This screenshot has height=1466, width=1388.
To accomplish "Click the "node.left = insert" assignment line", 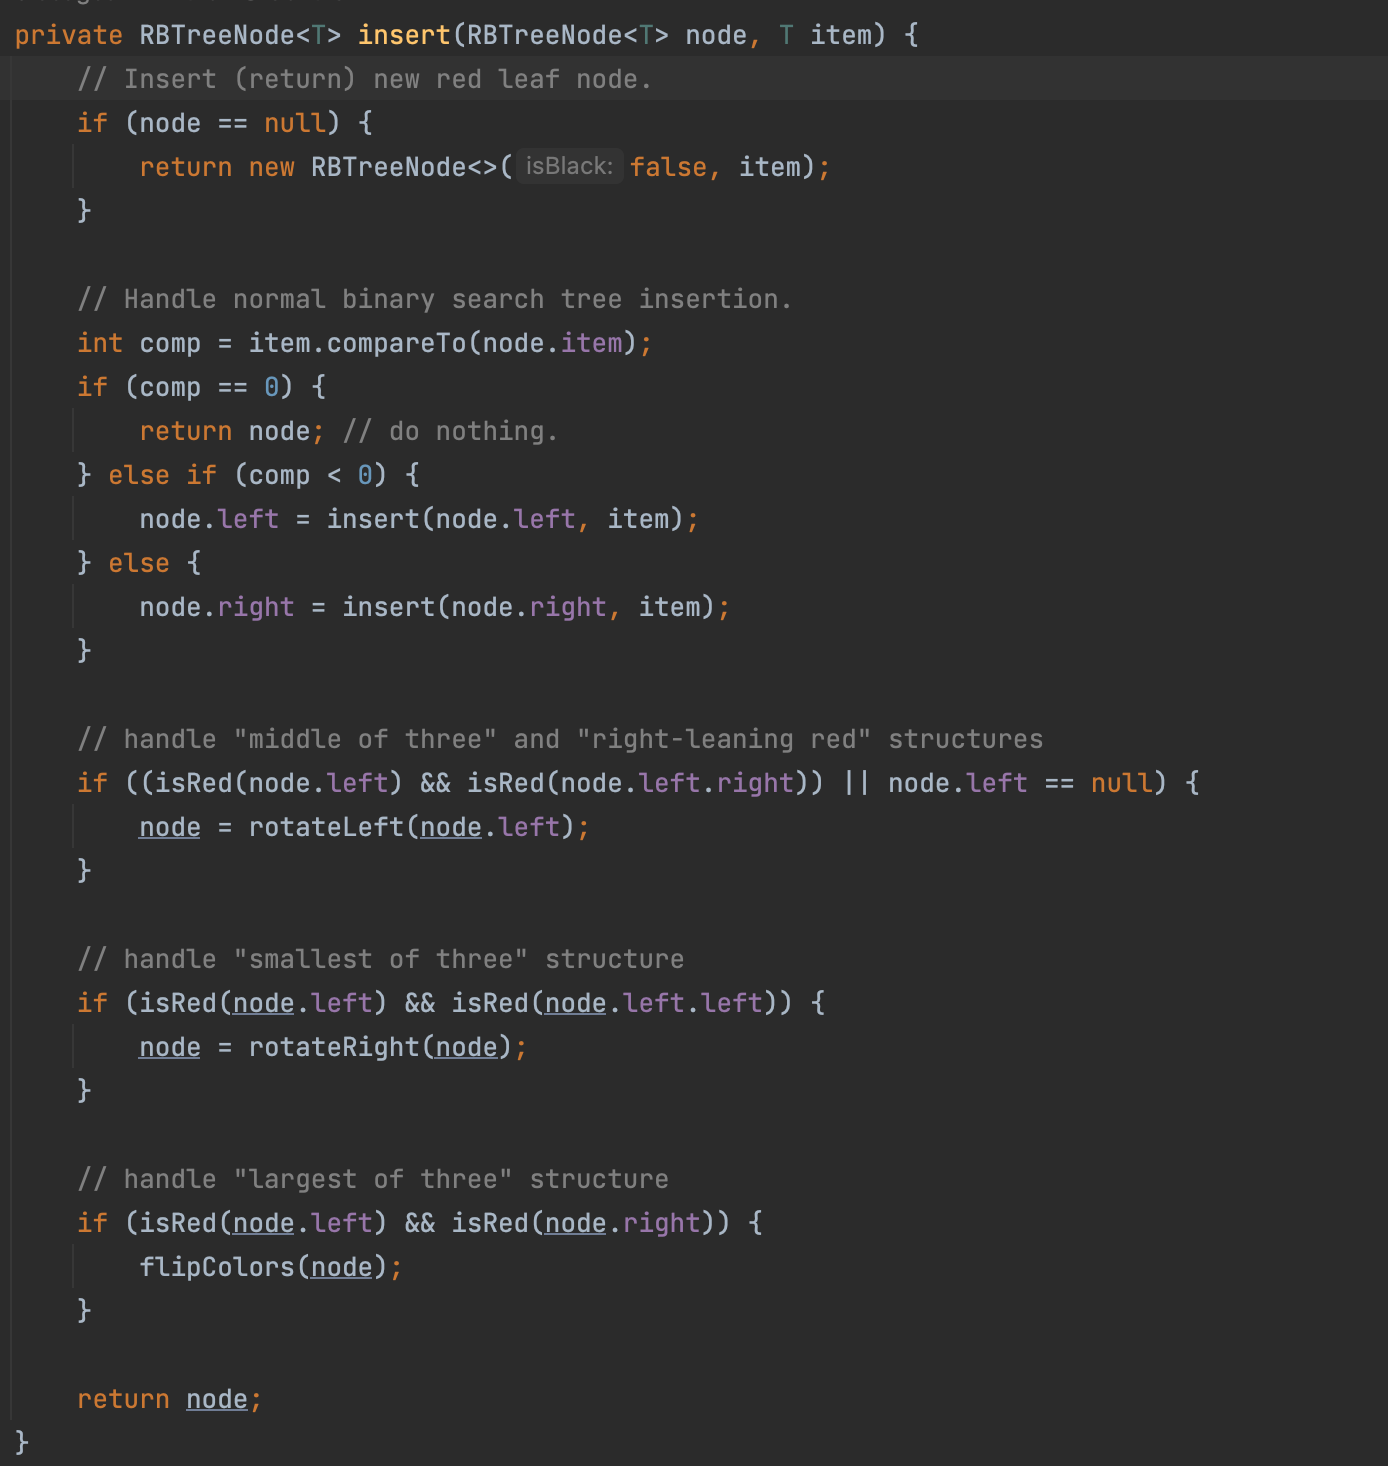I will pos(418,519).
